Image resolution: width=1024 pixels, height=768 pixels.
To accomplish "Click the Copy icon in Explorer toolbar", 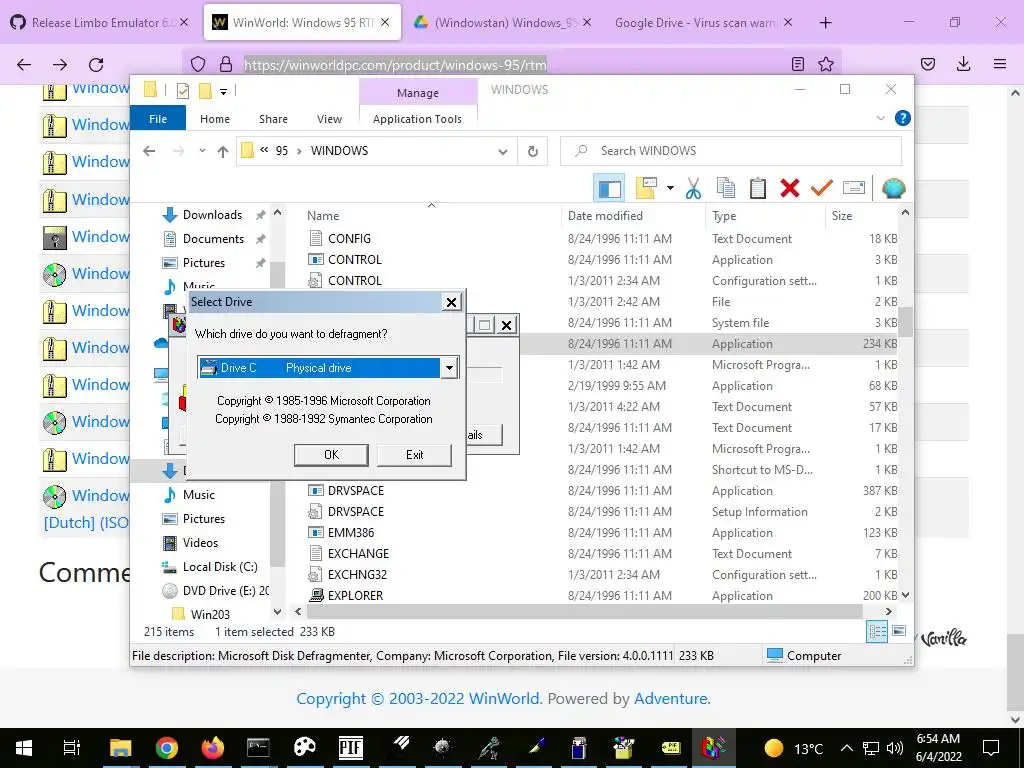I will click(x=726, y=188).
